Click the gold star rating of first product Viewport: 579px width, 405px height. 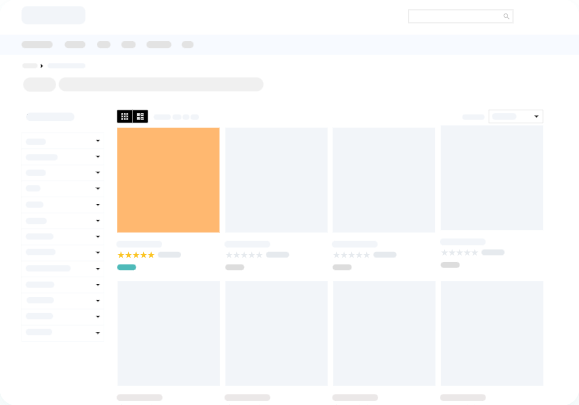[x=136, y=255]
